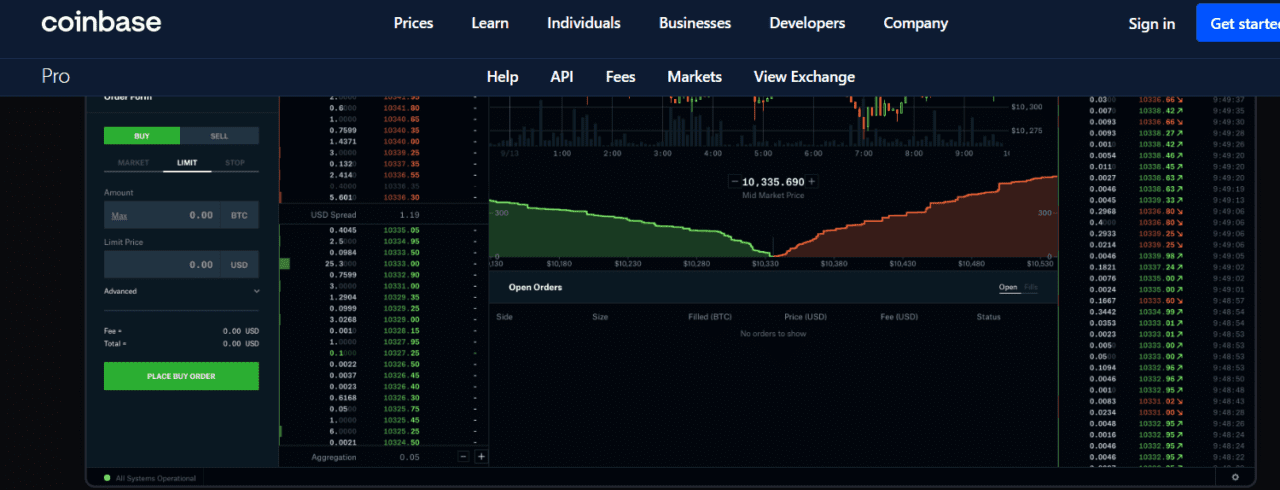Open the Developers menu

pos(807,23)
